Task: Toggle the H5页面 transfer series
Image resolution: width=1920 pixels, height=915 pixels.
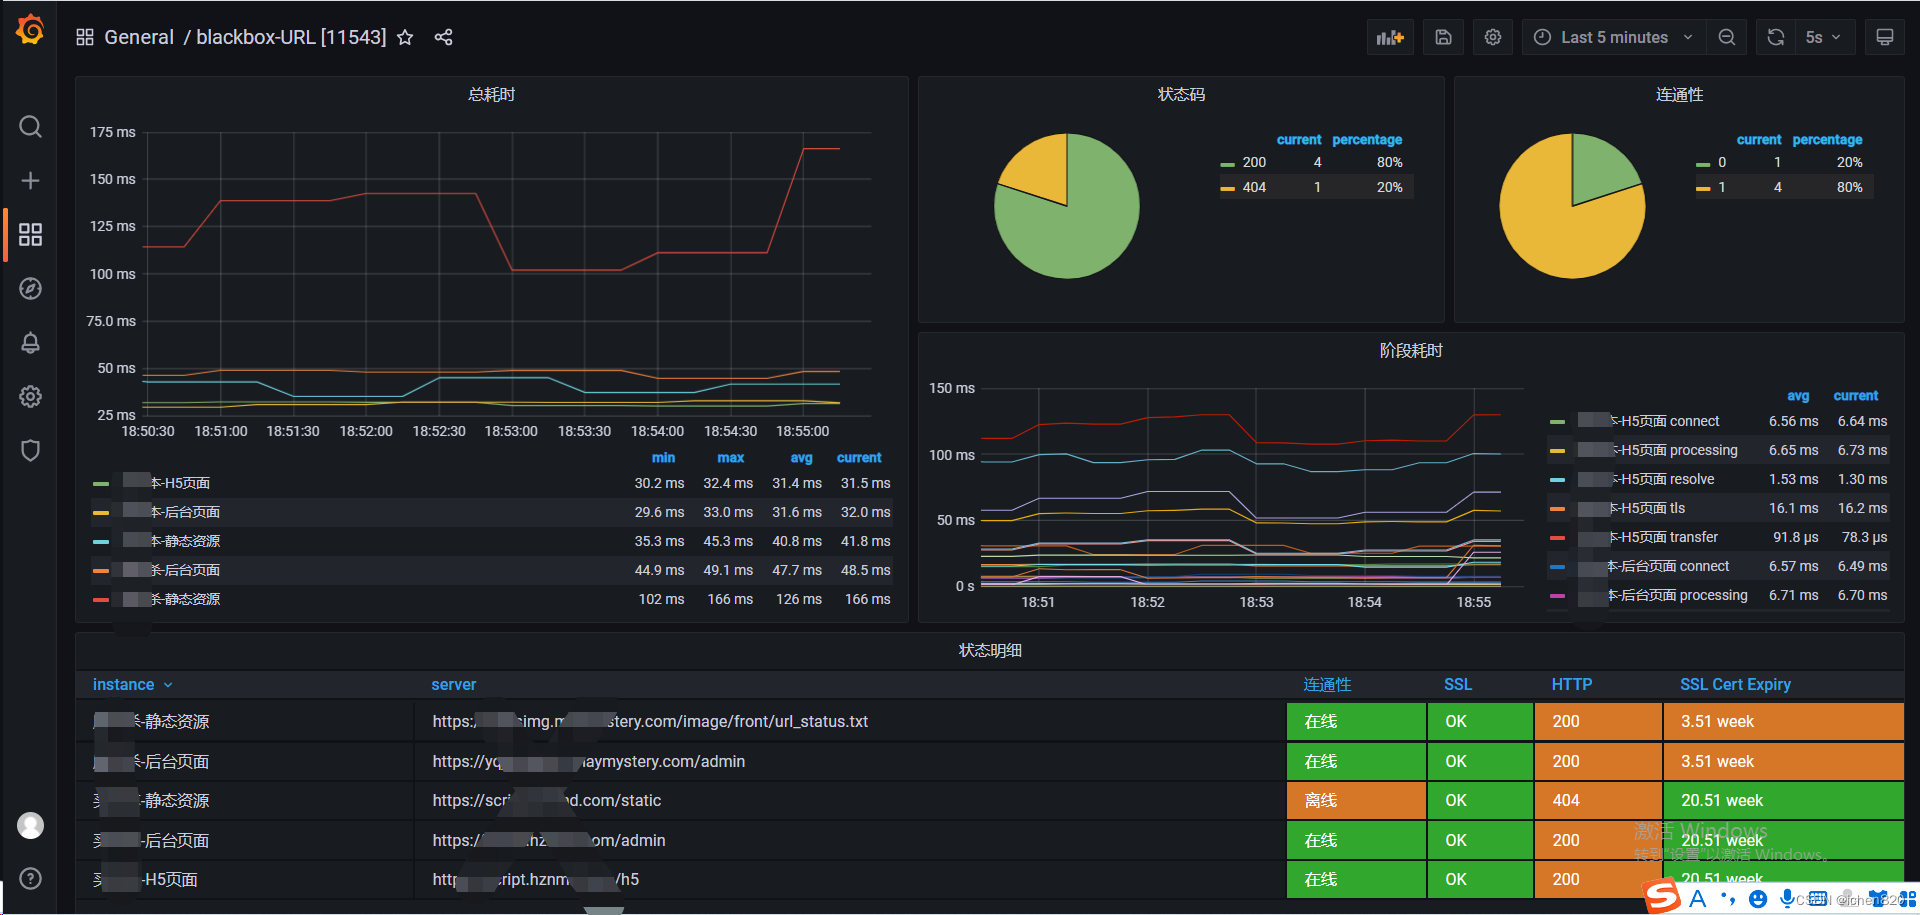Action: coord(1648,538)
